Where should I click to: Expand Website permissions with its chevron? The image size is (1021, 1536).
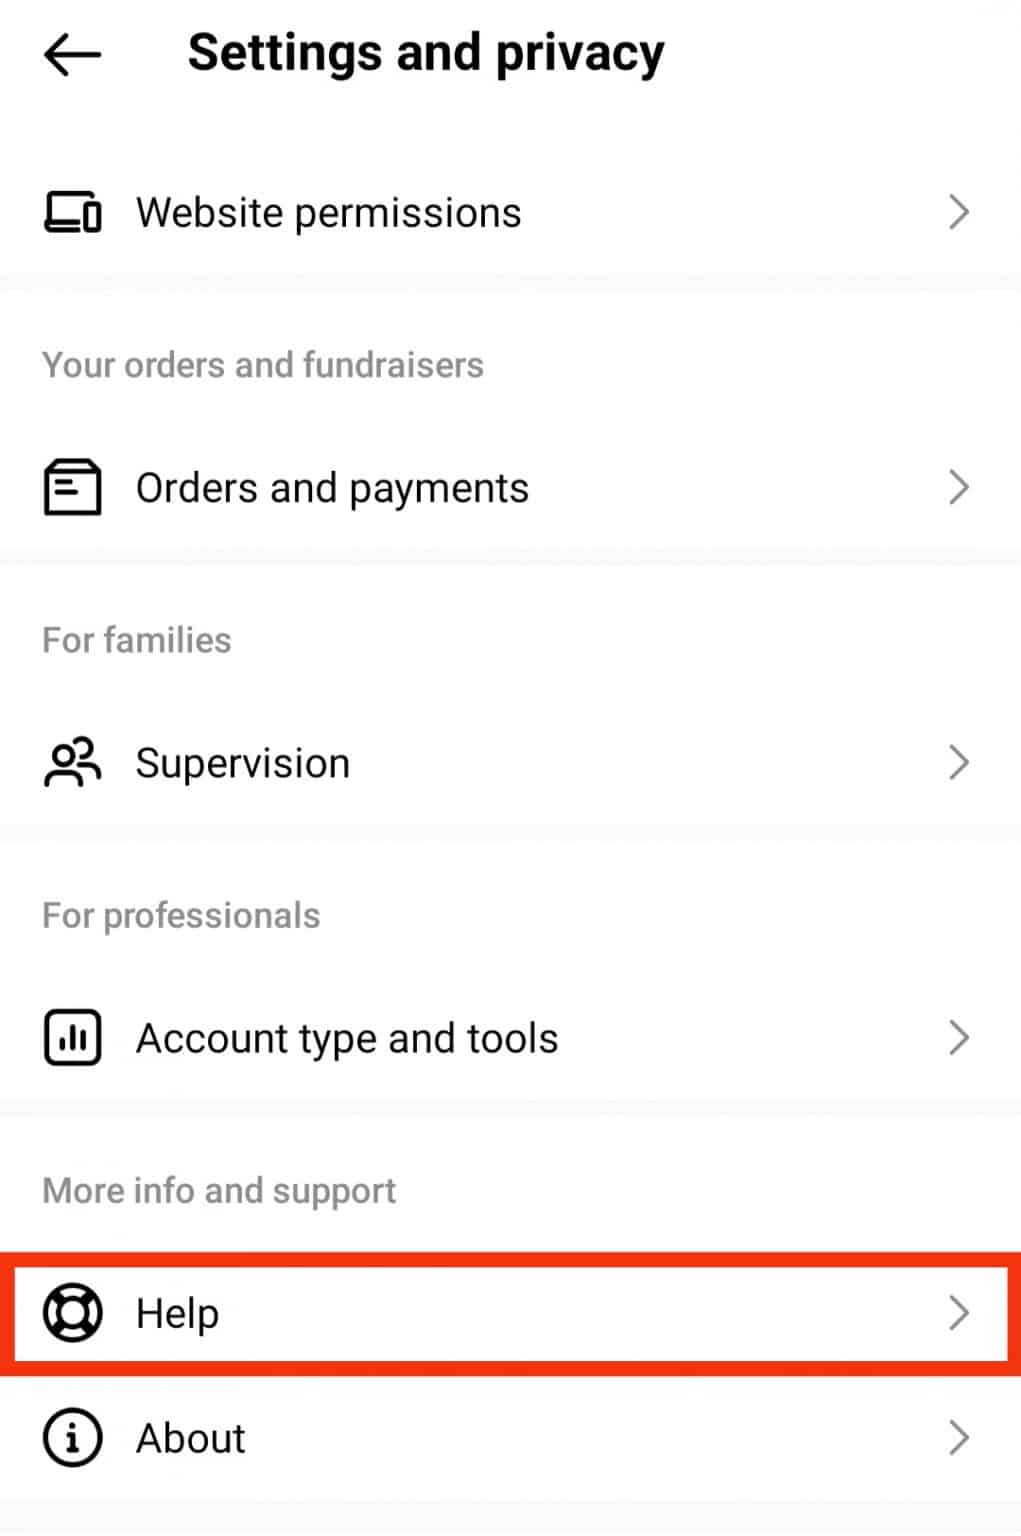tap(958, 212)
